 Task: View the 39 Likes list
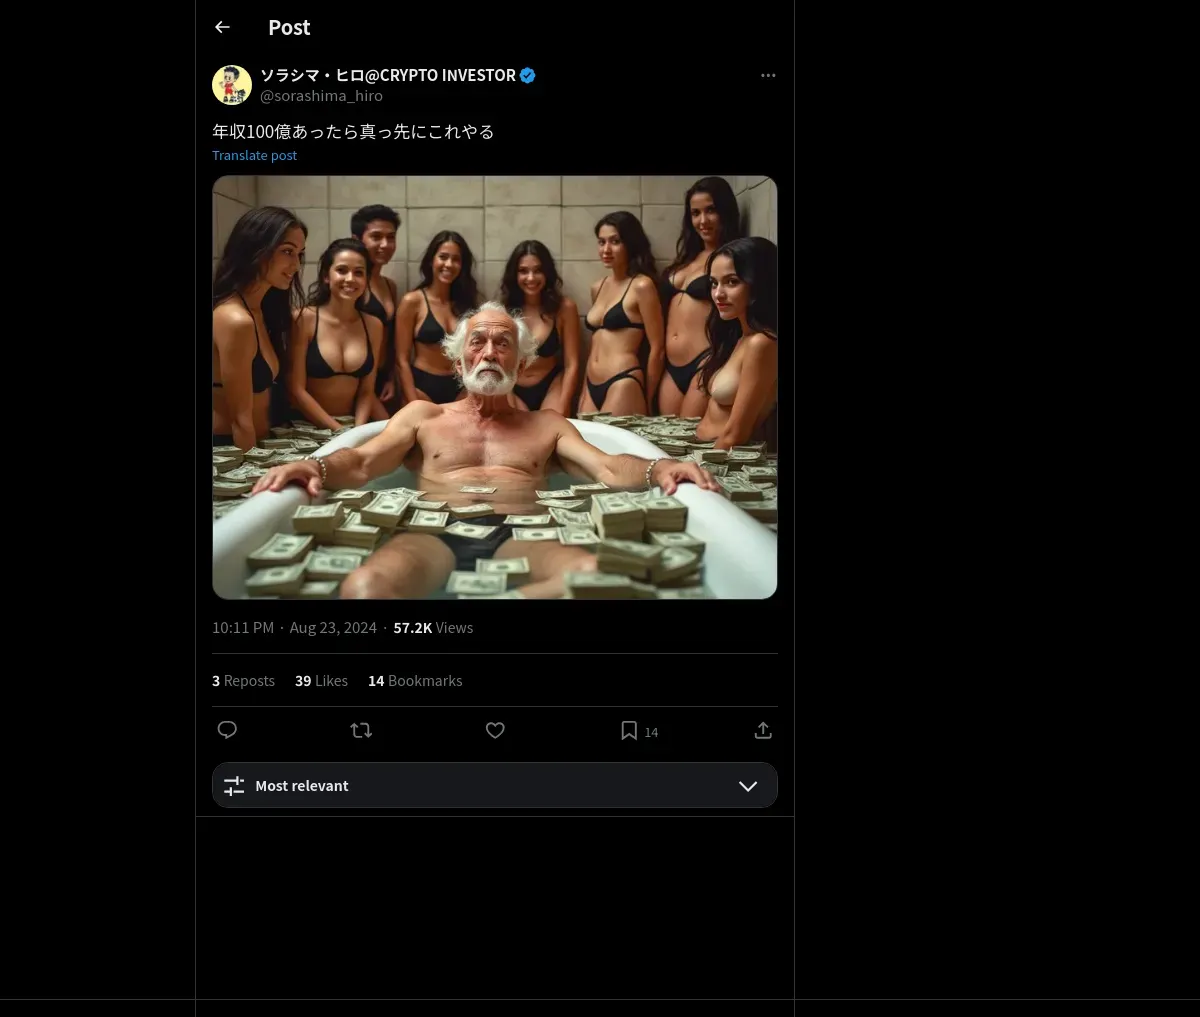pyautogui.click(x=321, y=681)
